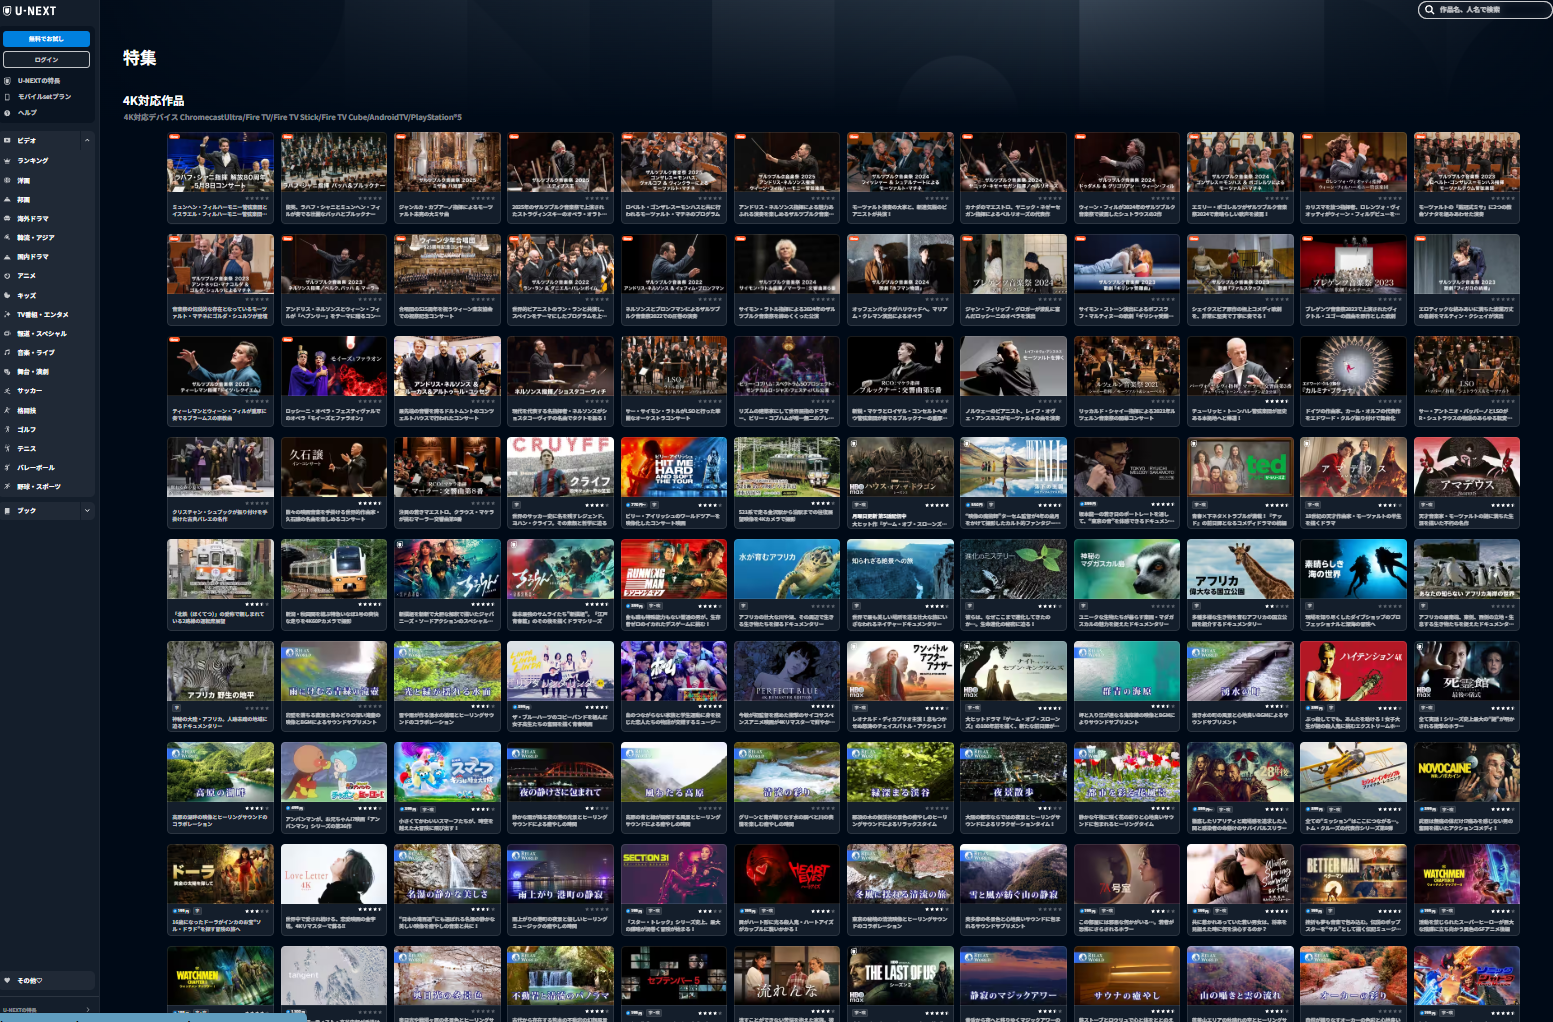The height and width of the screenshot is (1022, 1553).
Task: Open the 進化のミステリー thumbnail
Action: coord(1013,569)
